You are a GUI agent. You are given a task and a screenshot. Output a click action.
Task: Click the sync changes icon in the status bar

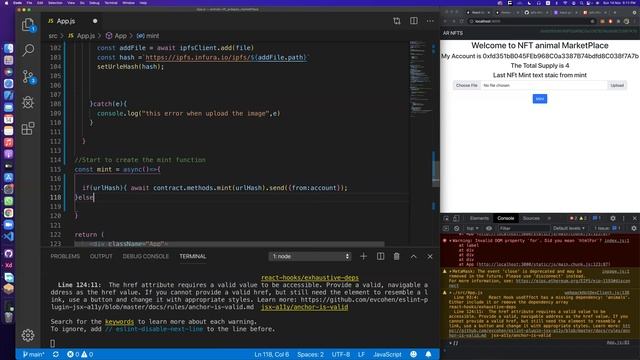[56, 354]
